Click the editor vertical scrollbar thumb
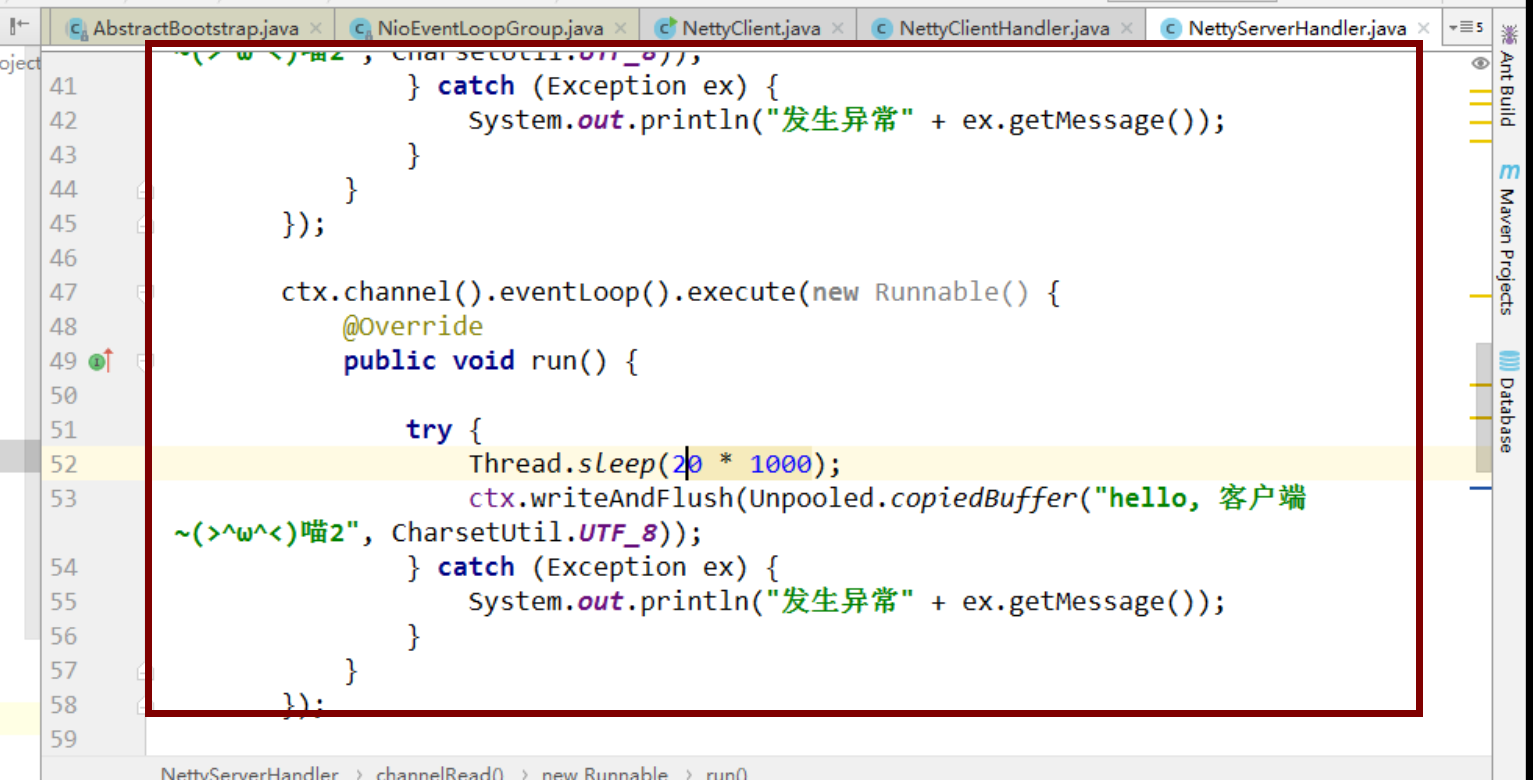This screenshot has height=780, width=1533. (x=1483, y=407)
